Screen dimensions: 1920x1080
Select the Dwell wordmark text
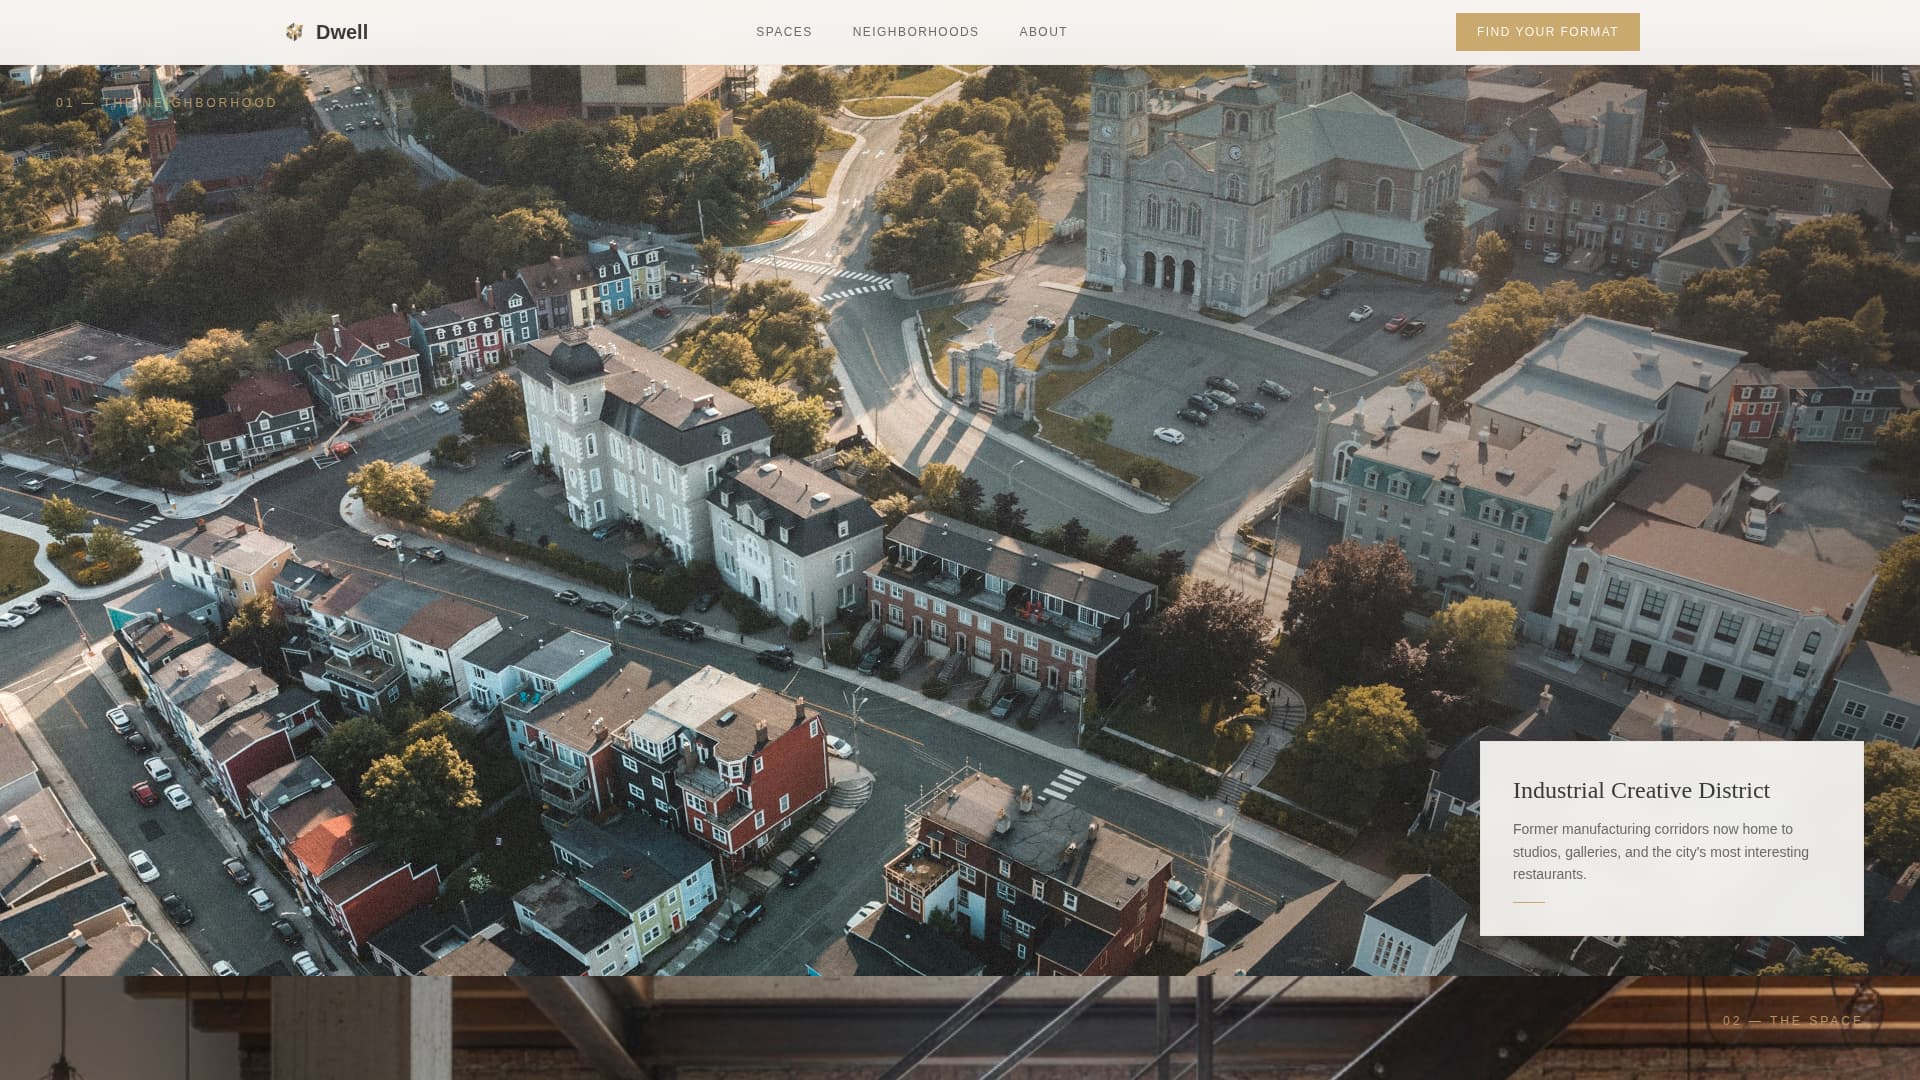(x=342, y=31)
